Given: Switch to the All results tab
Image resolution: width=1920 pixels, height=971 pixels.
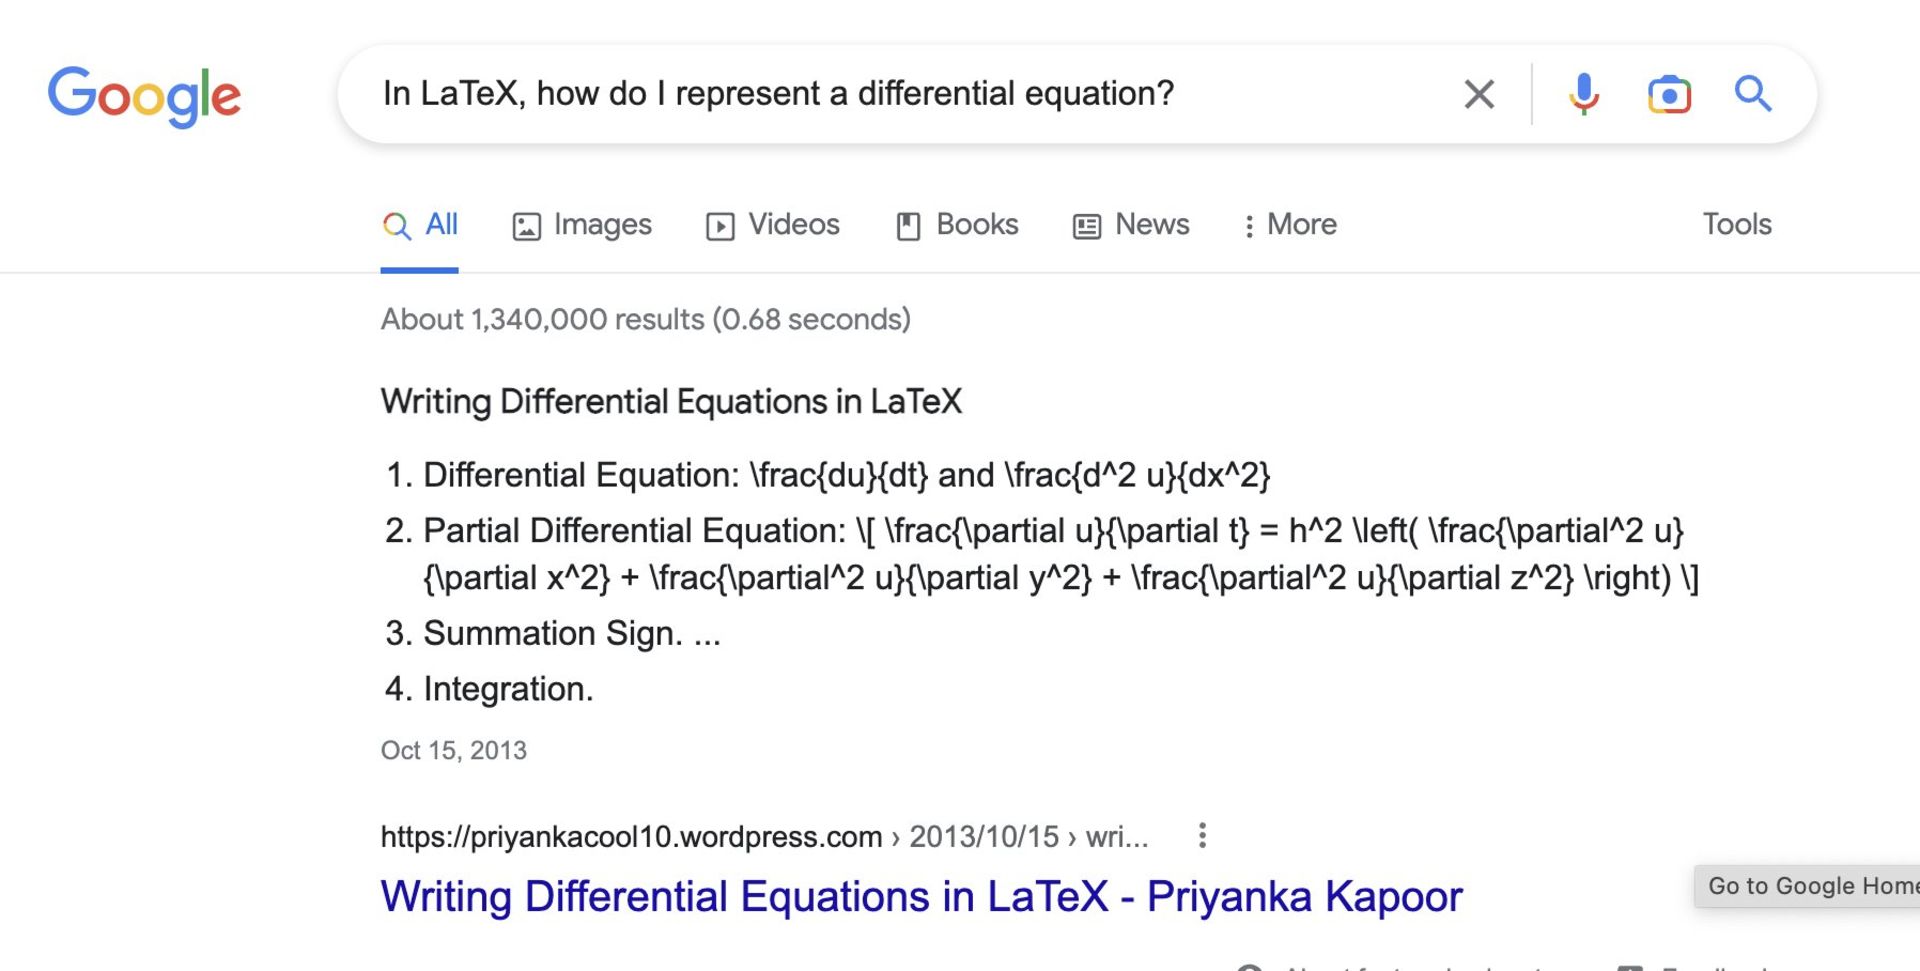Looking at the screenshot, I should tap(420, 225).
